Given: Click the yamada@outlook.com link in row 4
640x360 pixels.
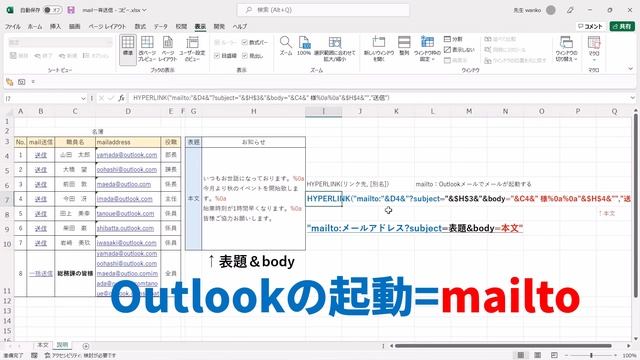Looking at the screenshot, I should (127, 155).
